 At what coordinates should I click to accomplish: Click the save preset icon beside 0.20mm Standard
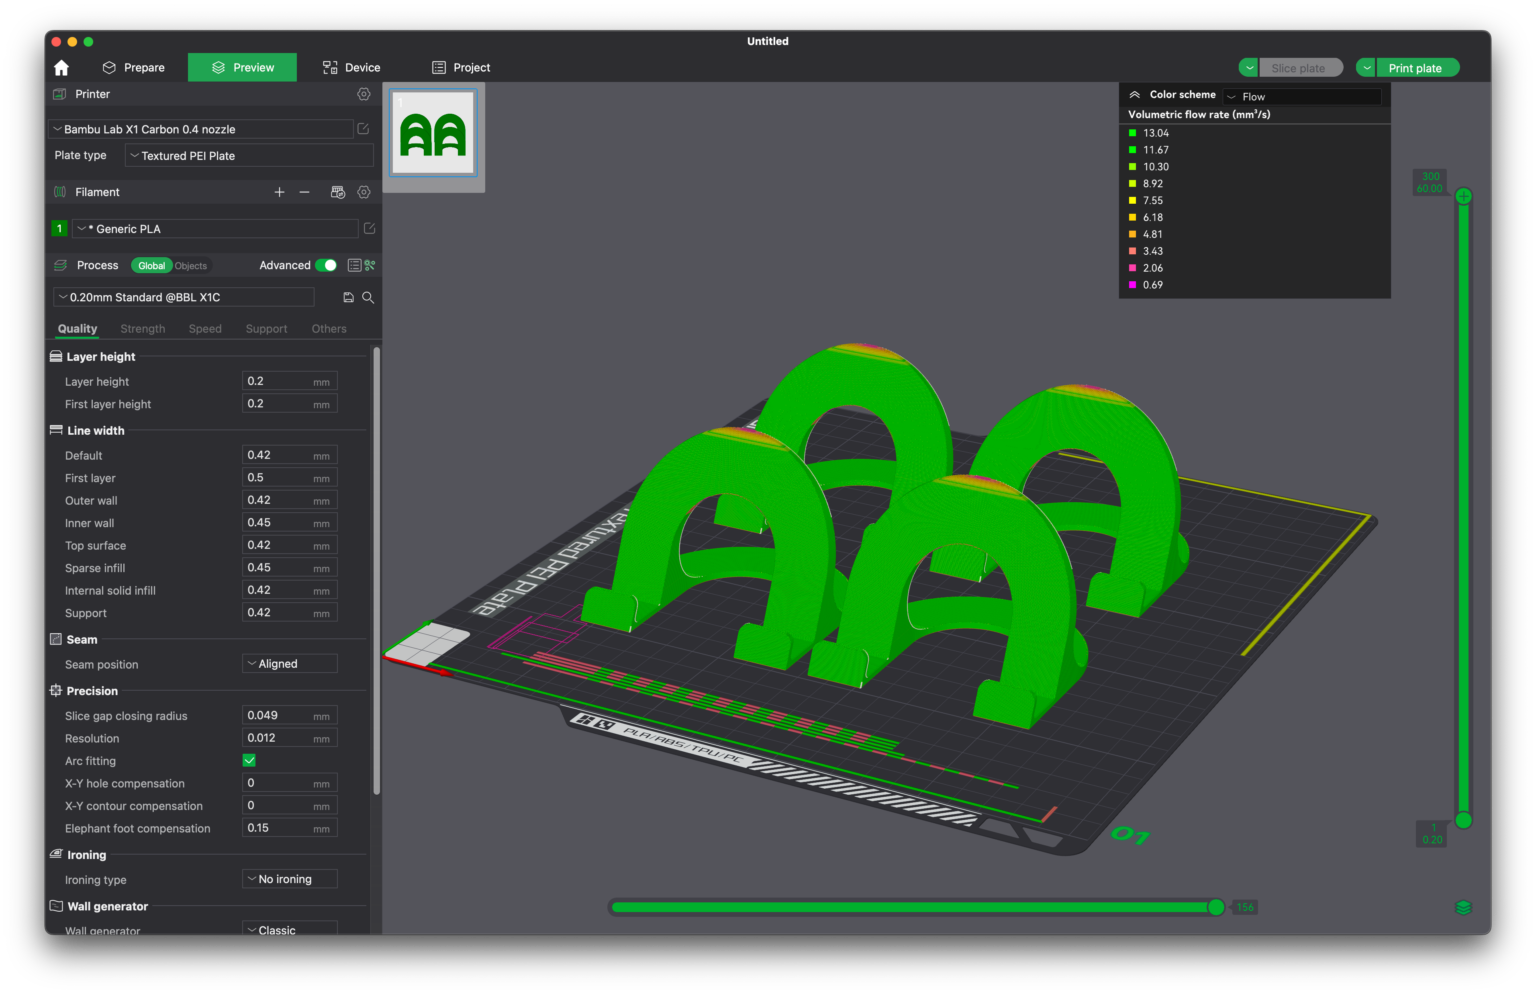click(x=348, y=297)
